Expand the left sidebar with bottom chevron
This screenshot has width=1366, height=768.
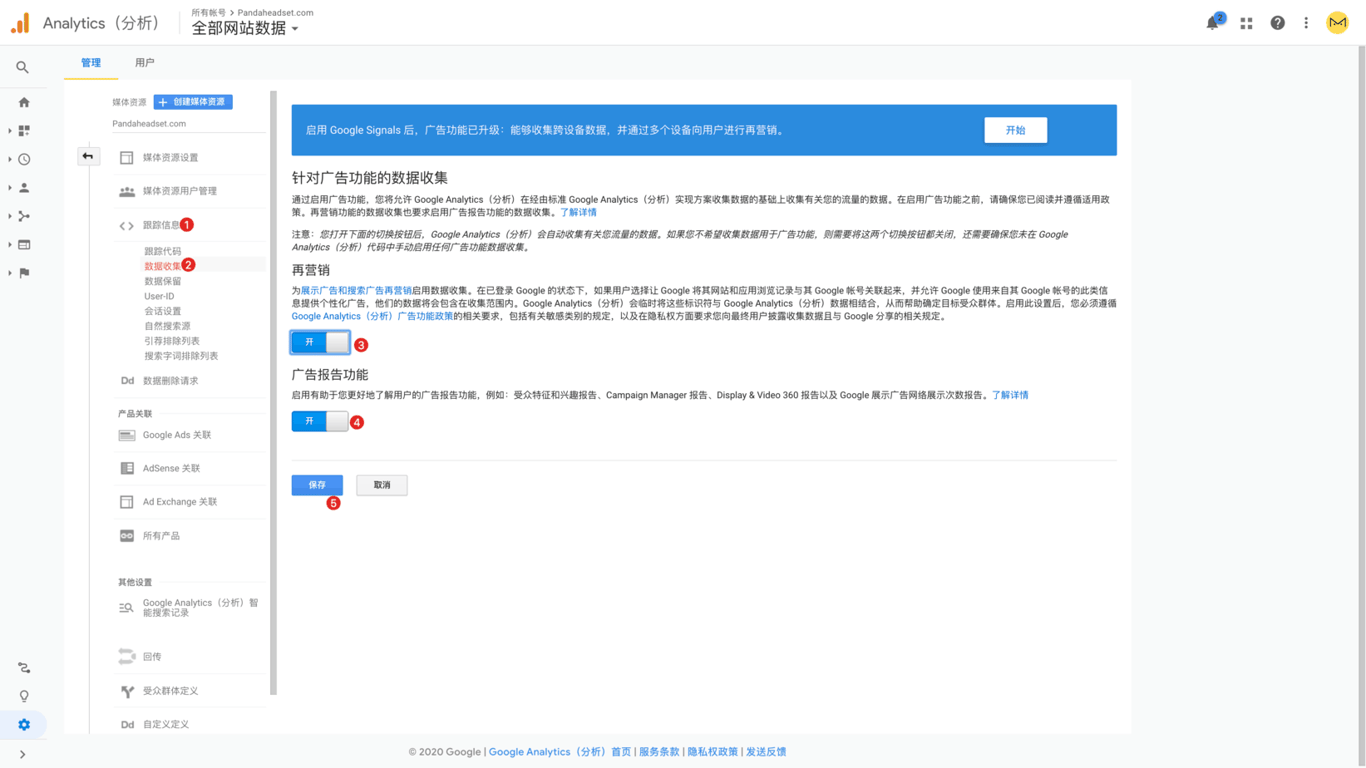(22, 754)
